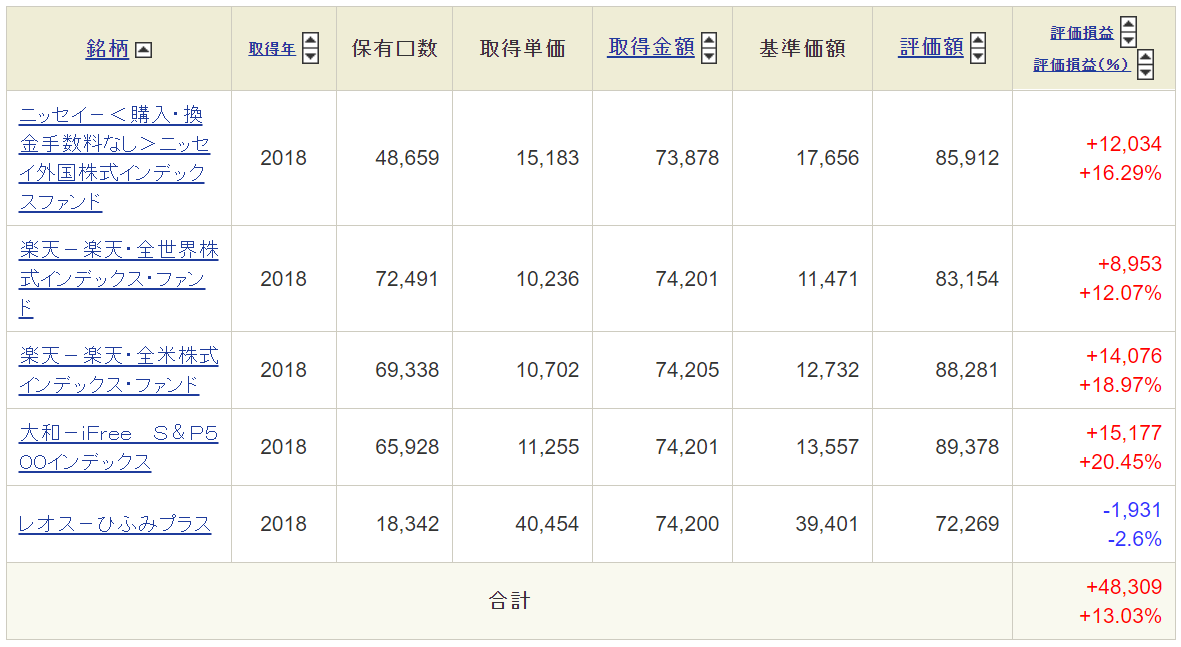Select the 11,471 base price cell
The image size is (1181, 647).
pos(828,279)
